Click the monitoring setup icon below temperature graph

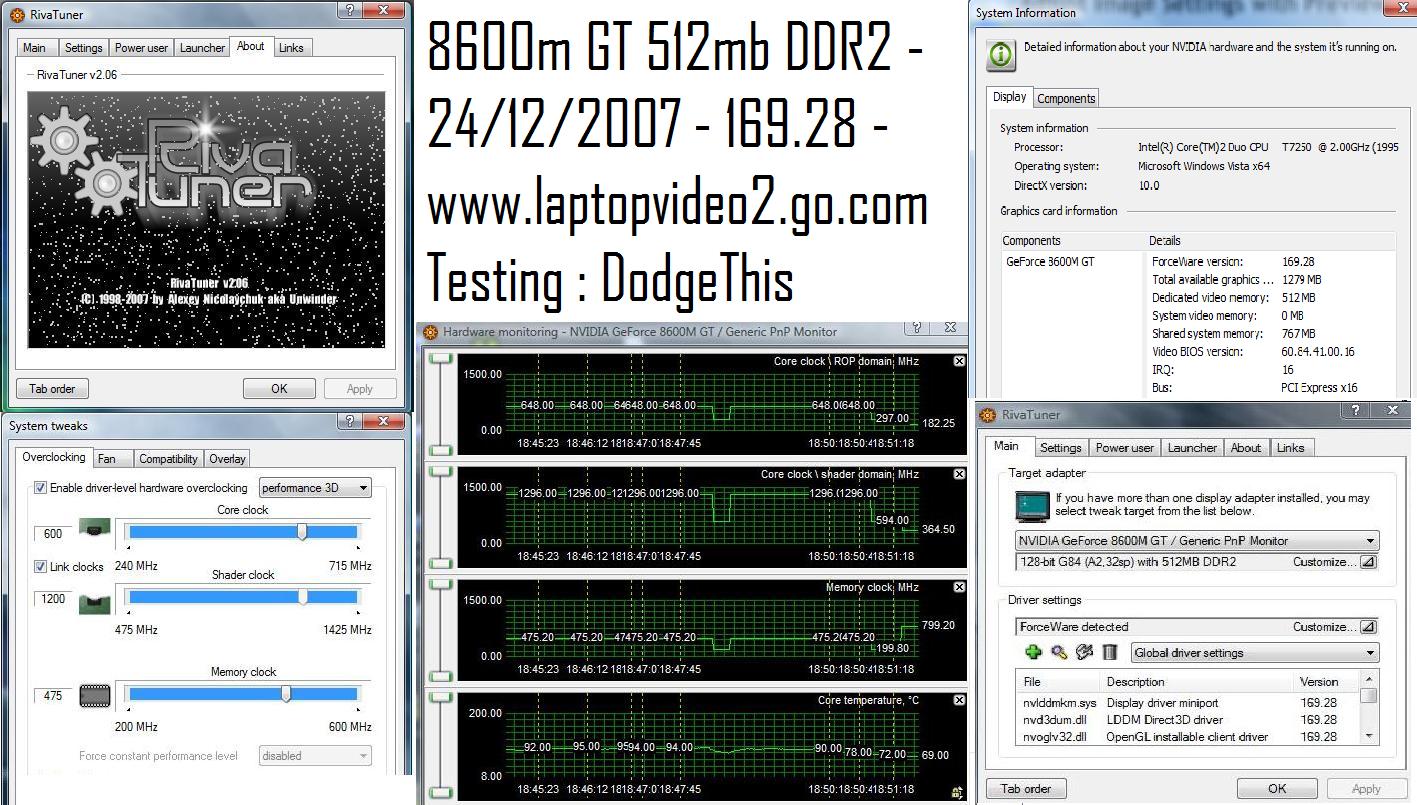coord(957,792)
